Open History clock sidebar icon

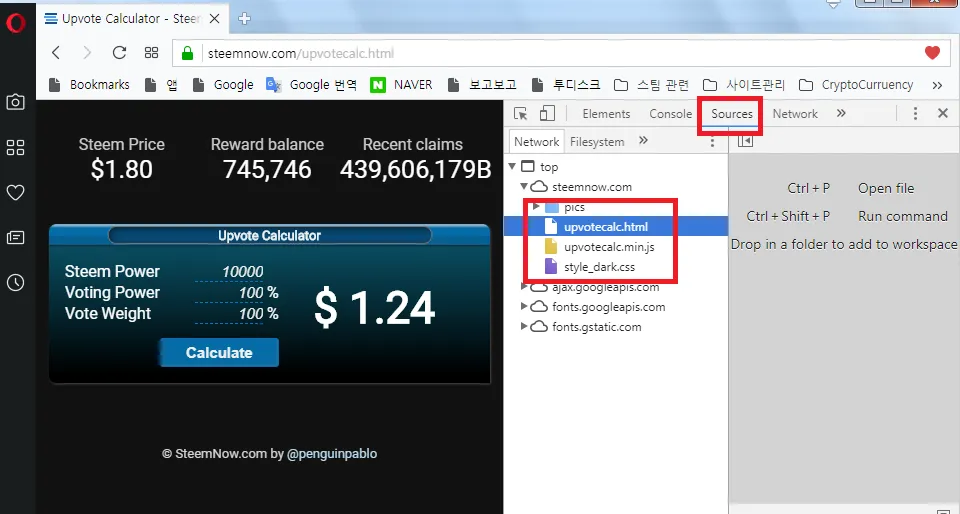pos(15,283)
